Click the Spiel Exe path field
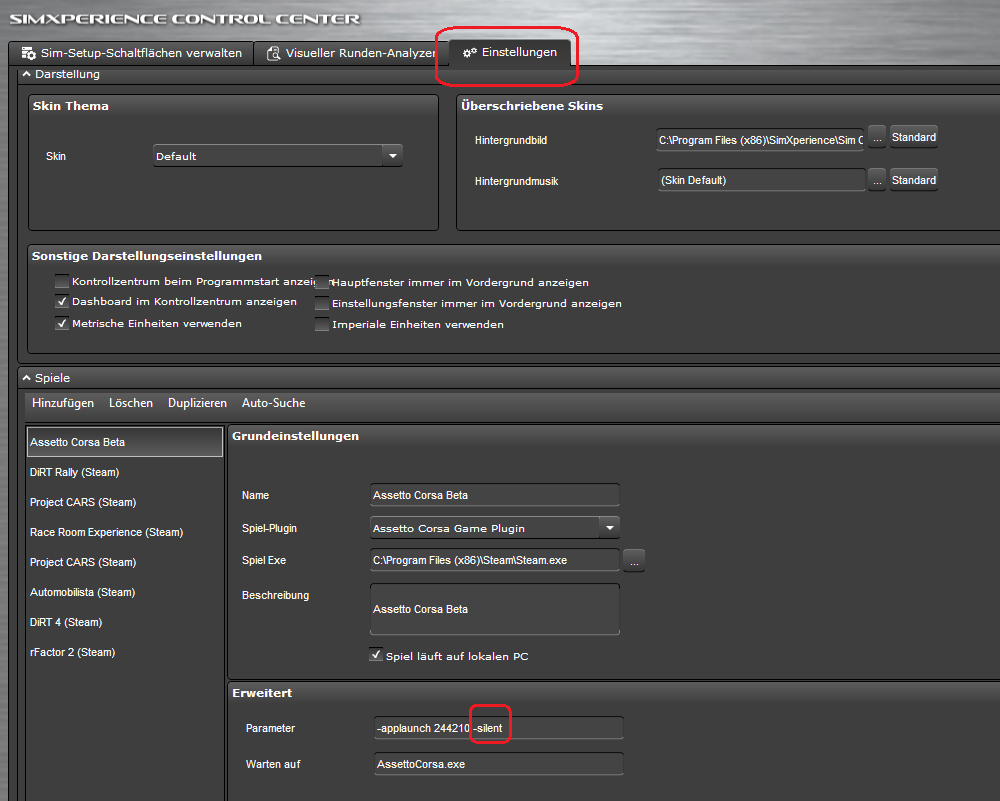Screen dimensions: 1000x801 tap(495, 560)
